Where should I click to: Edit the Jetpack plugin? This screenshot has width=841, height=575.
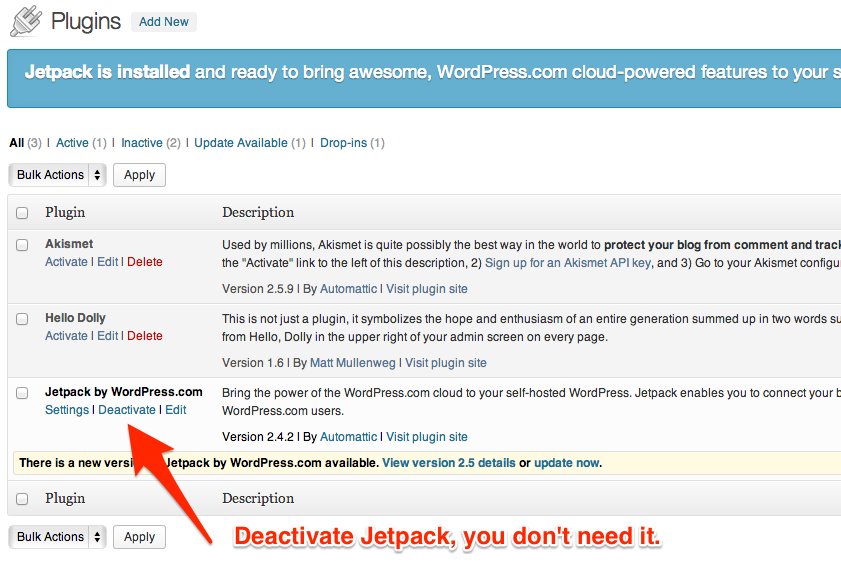175,410
